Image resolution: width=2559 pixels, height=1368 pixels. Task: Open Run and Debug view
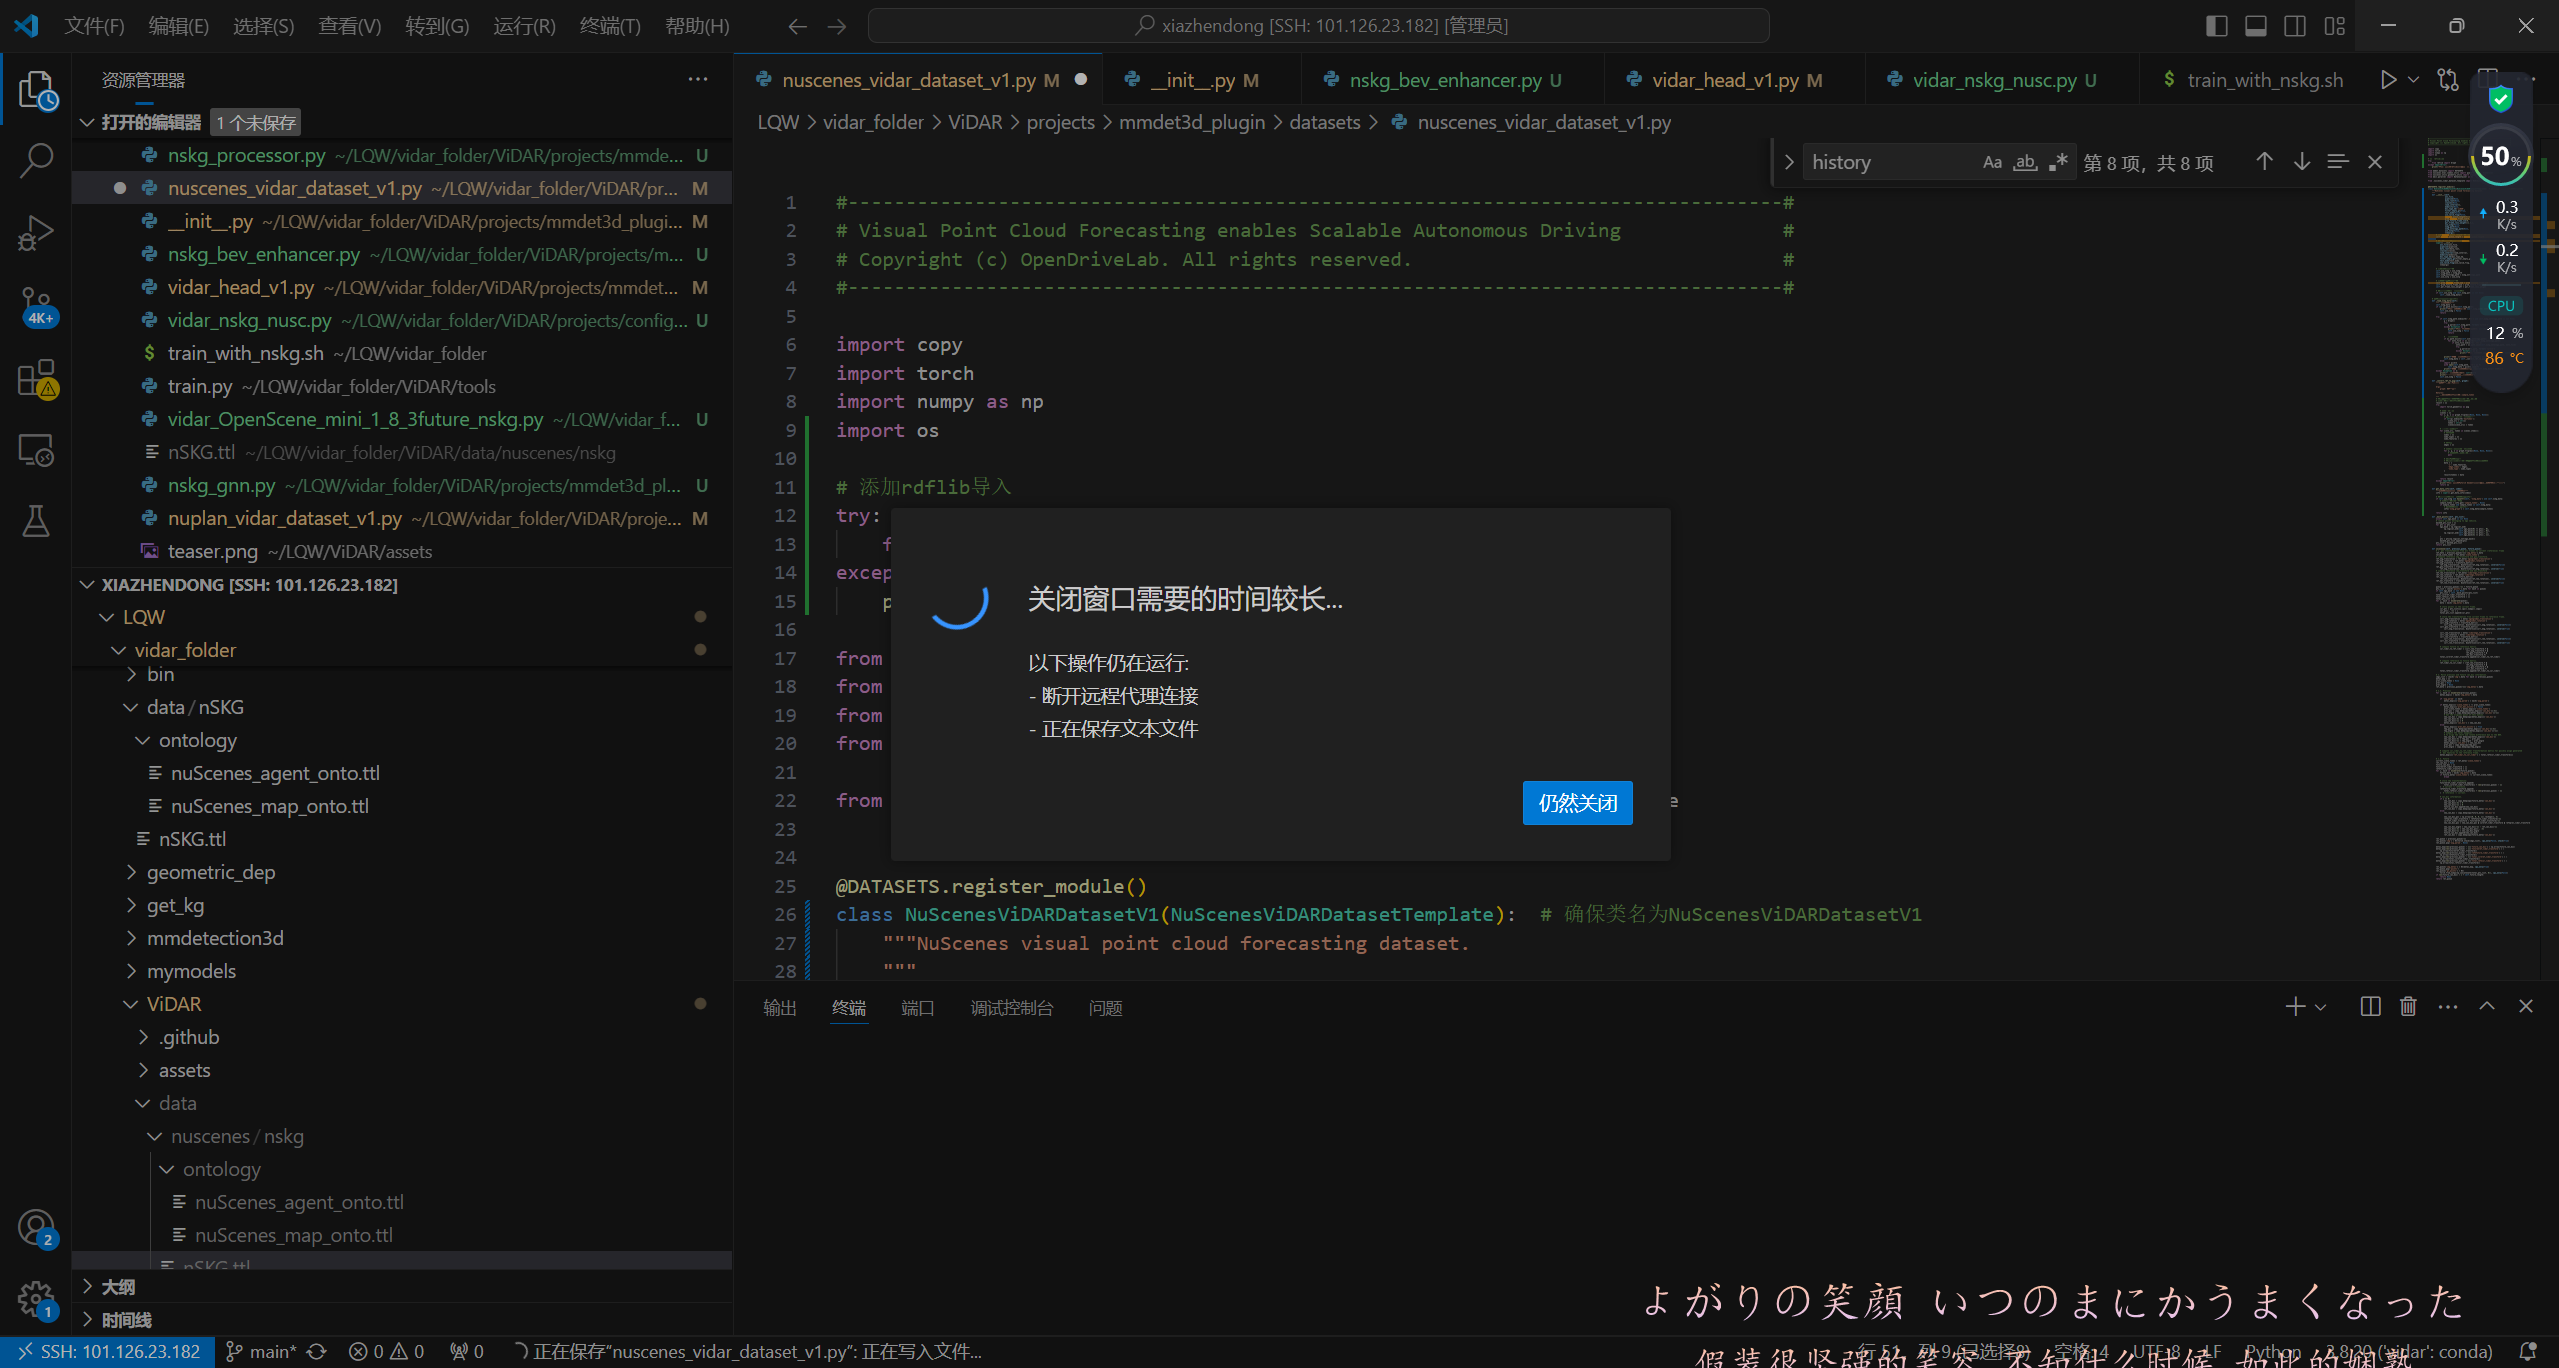tap(37, 233)
